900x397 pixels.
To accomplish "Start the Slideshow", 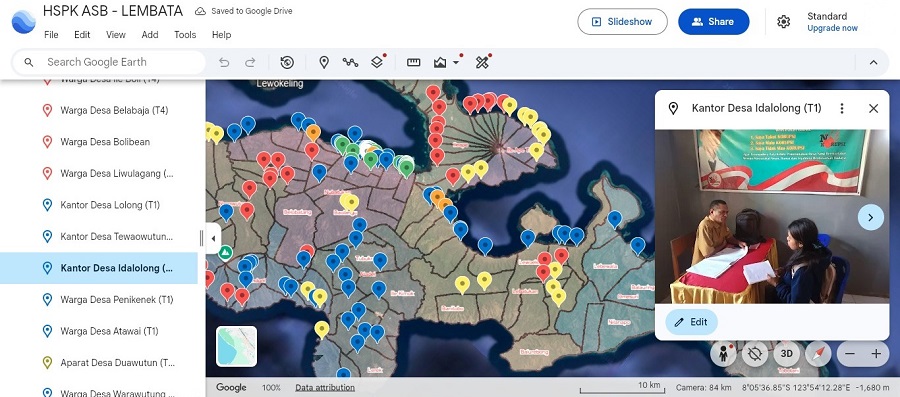I will [x=622, y=22].
